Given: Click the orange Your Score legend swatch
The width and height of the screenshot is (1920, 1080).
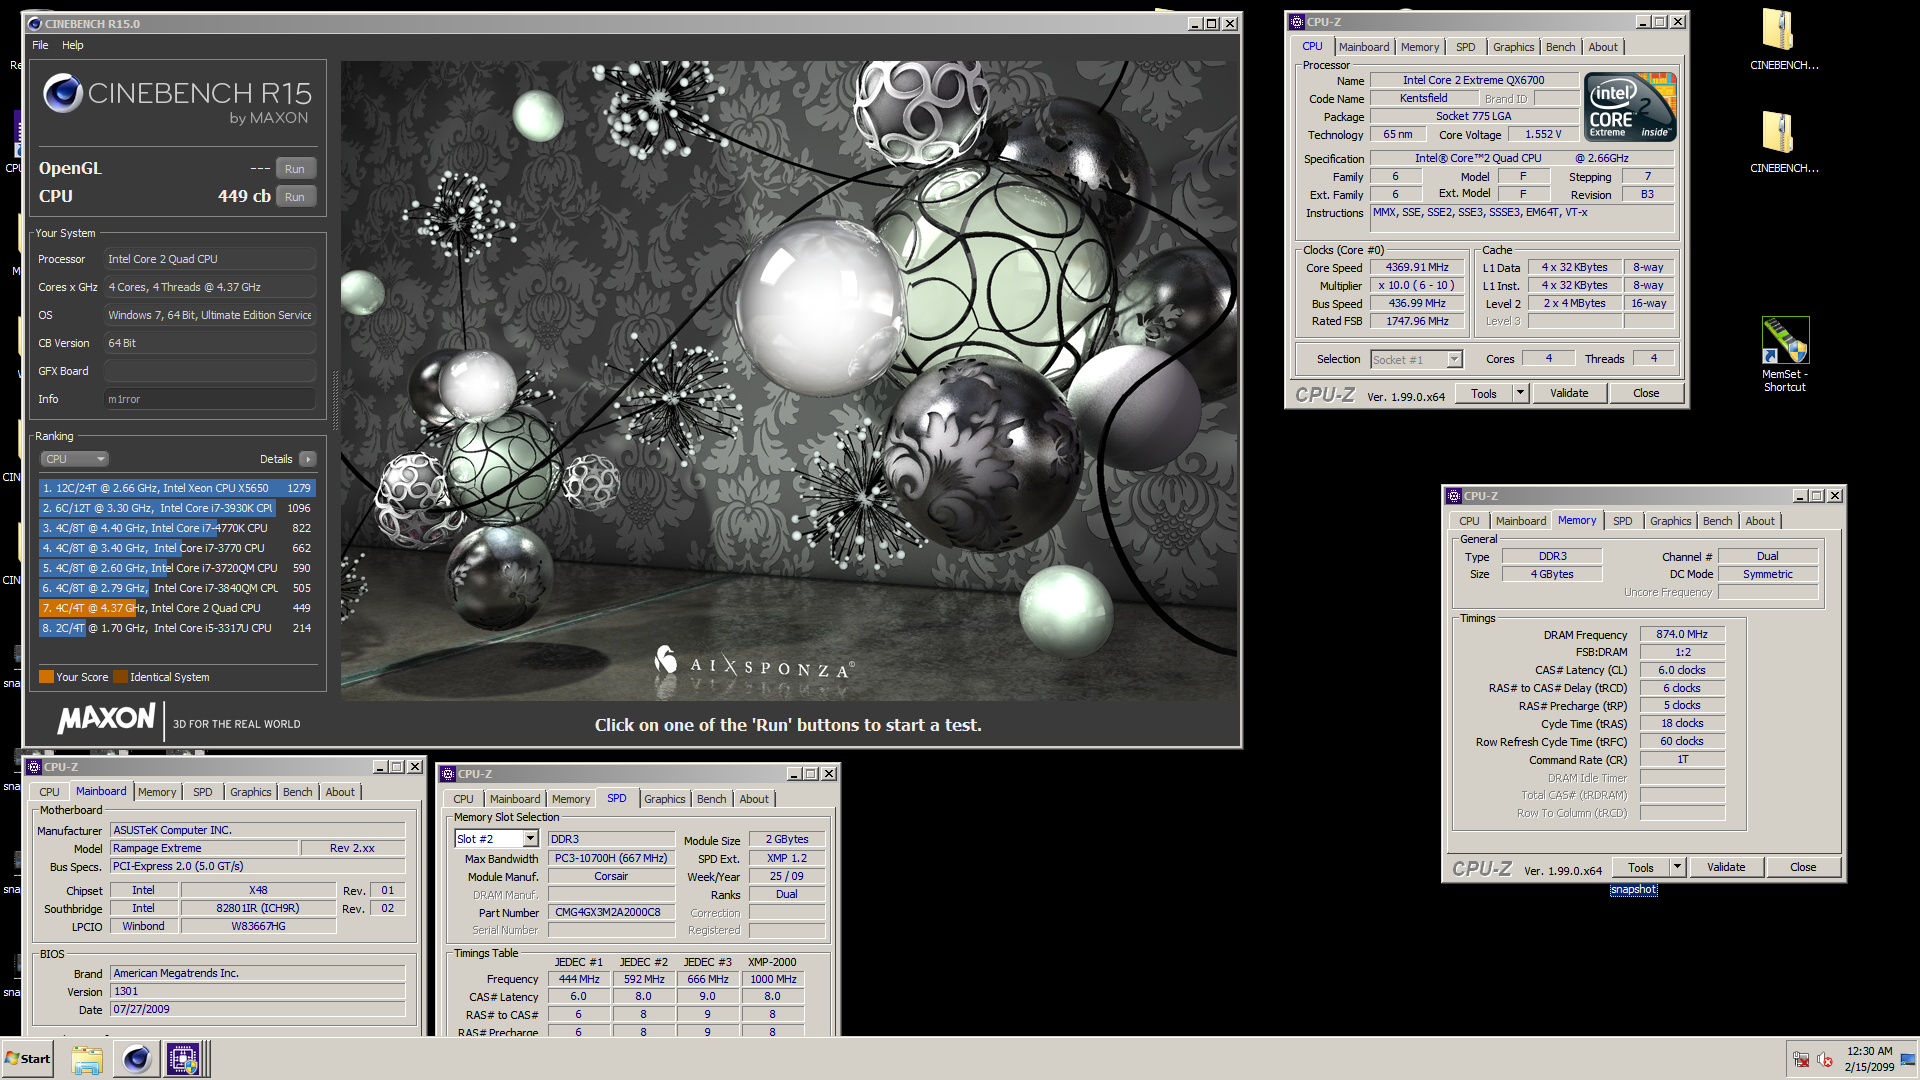Looking at the screenshot, I should (46, 677).
